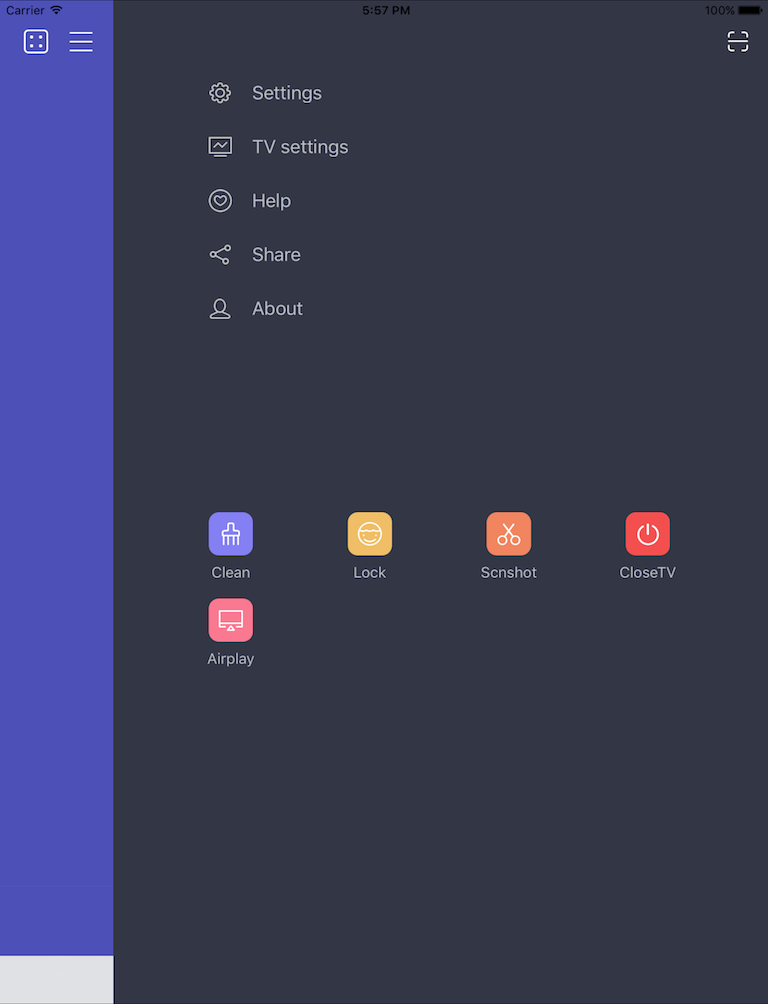Open the Help menu entry
The width and height of the screenshot is (768, 1004).
[x=272, y=200]
